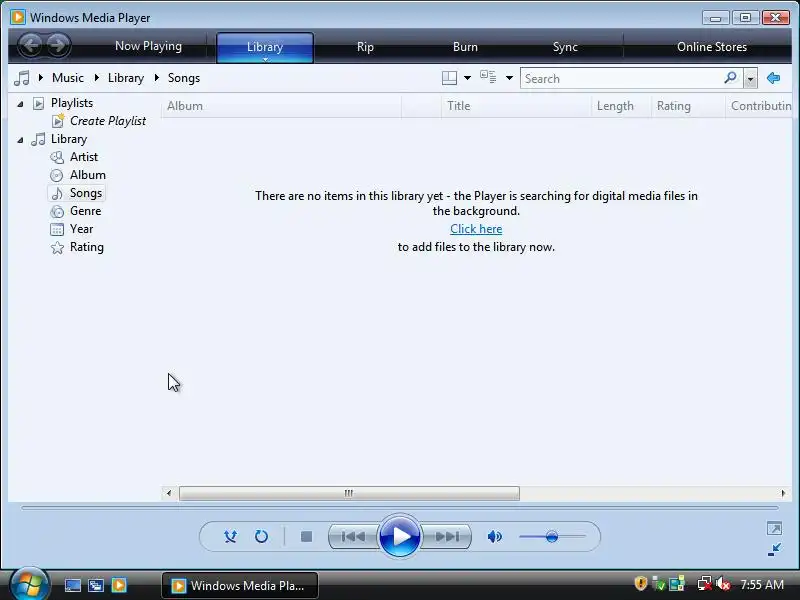Viewport: 800px width, 600px height.
Task: Click Library in the breadcrumb path
Action: tap(126, 78)
